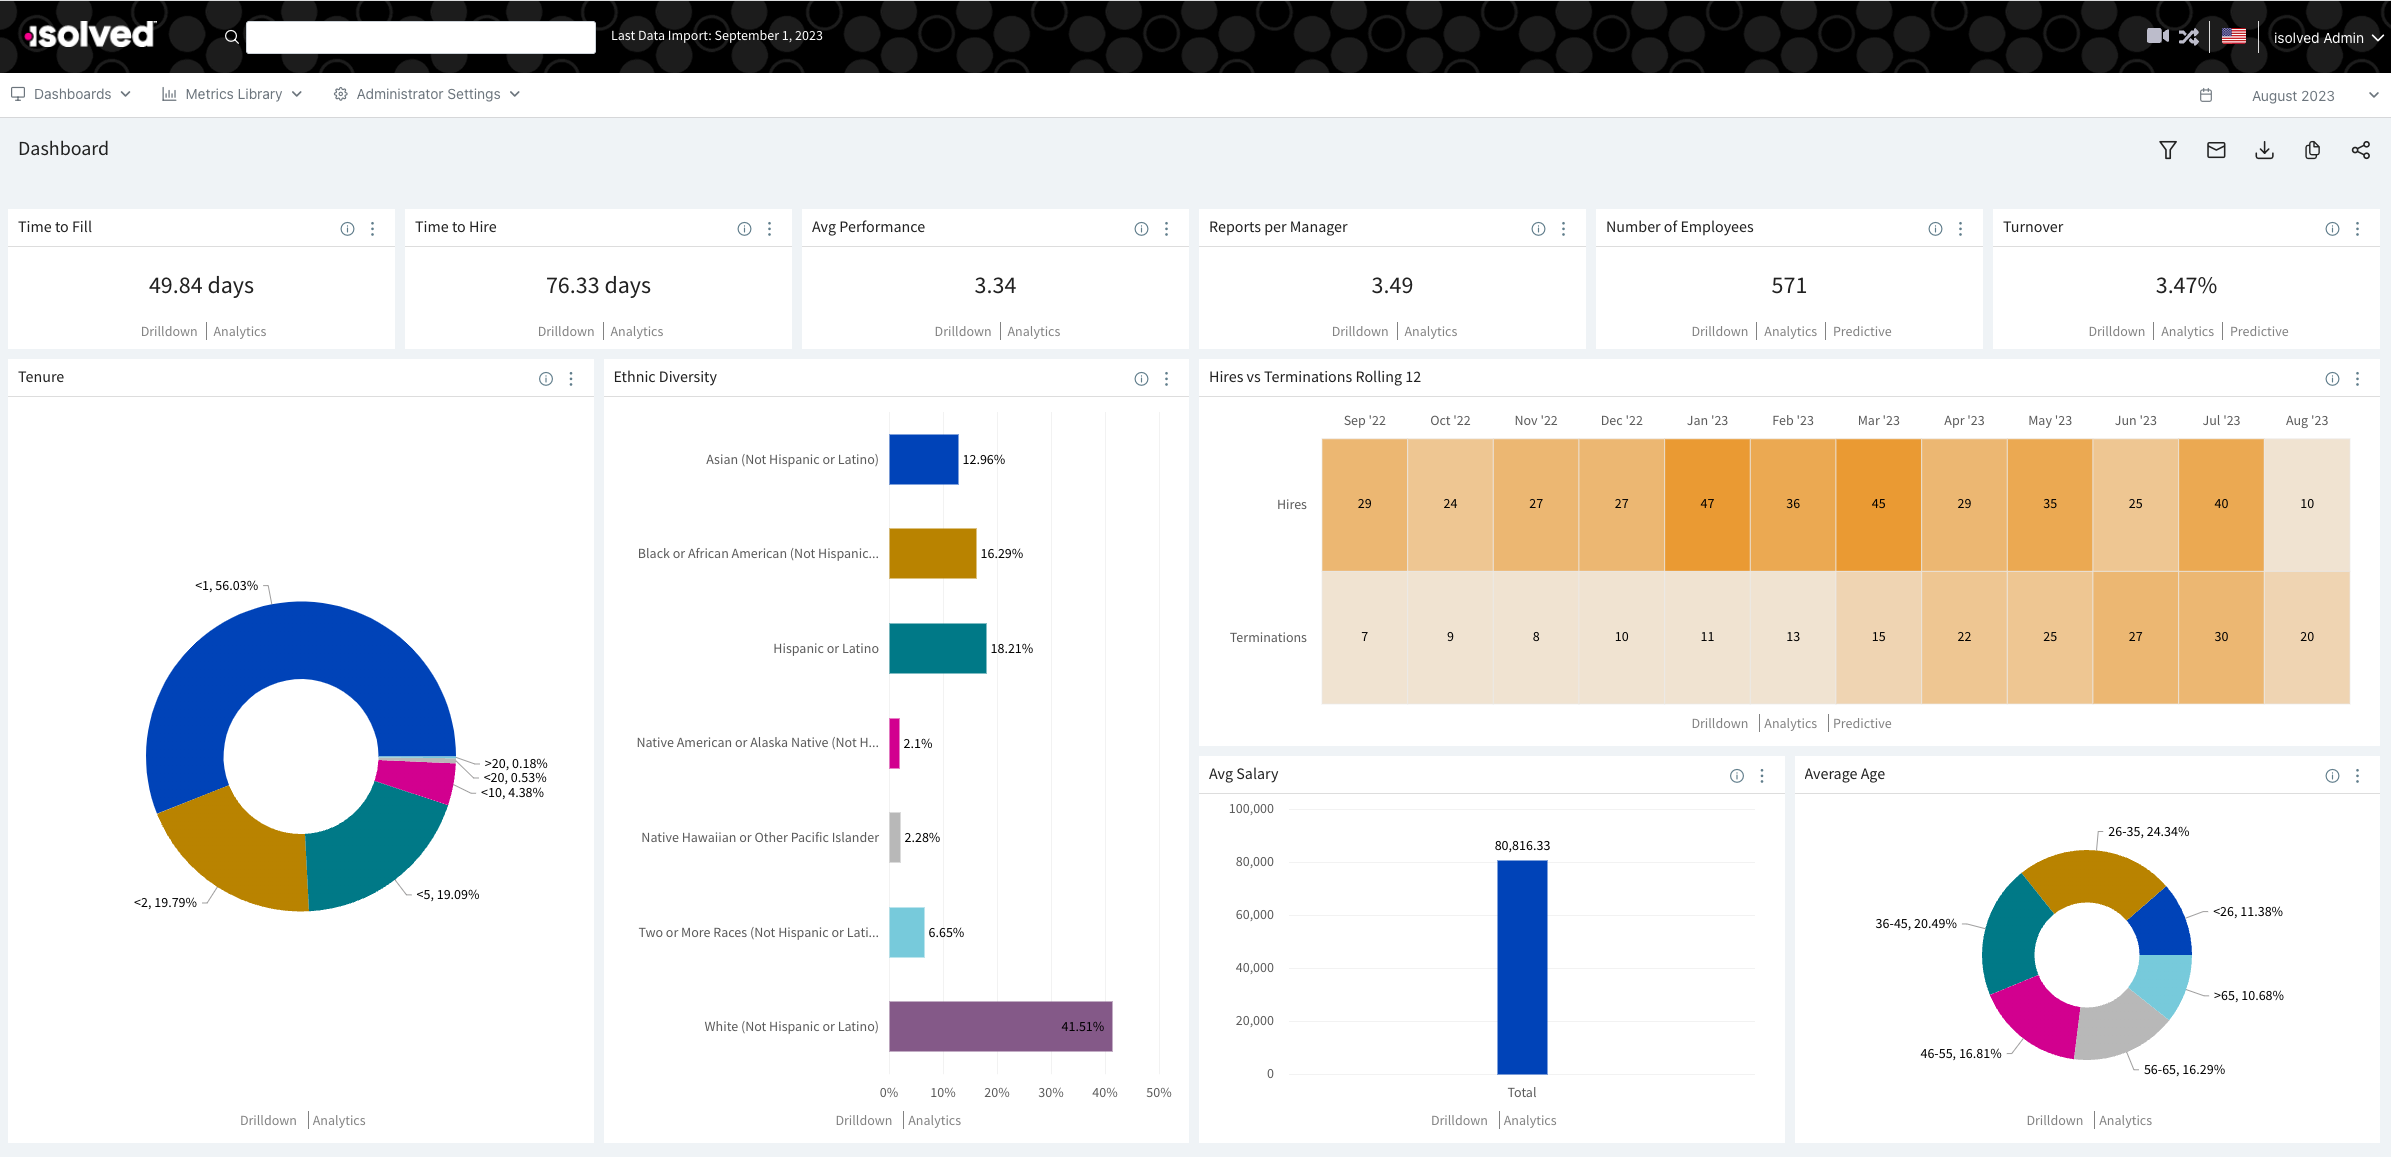Copy the dashboard with duplicate icon
Image resolution: width=2391 pixels, height=1157 pixels.
tap(2312, 150)
